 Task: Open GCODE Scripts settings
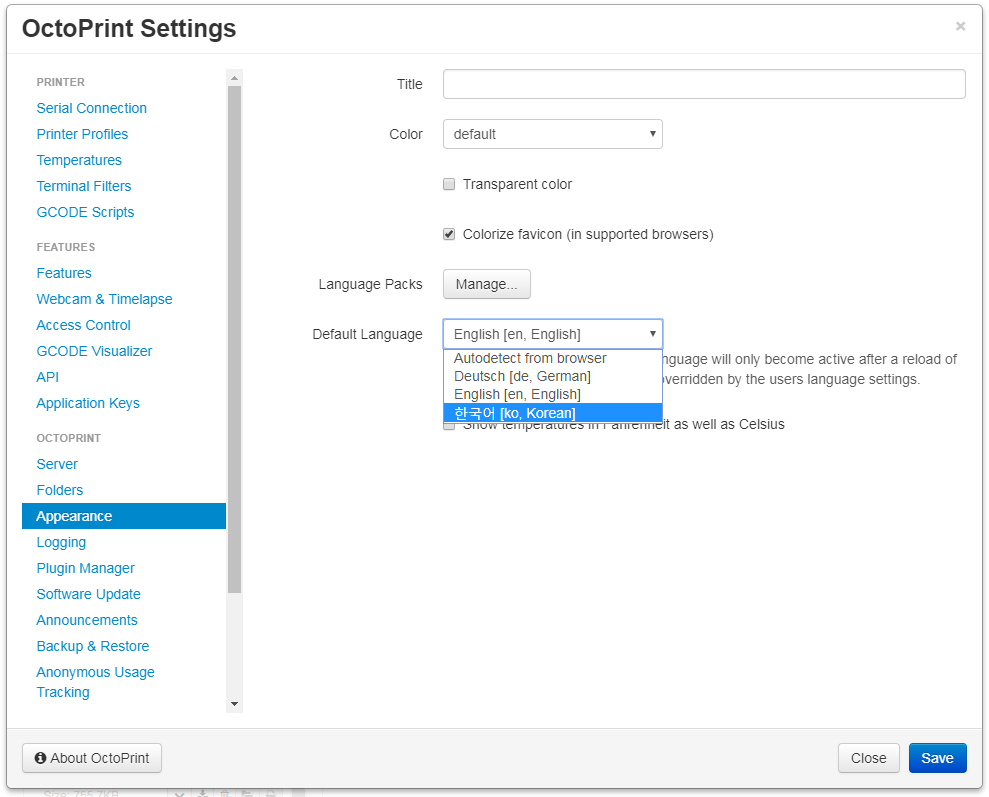pos(85,212)
